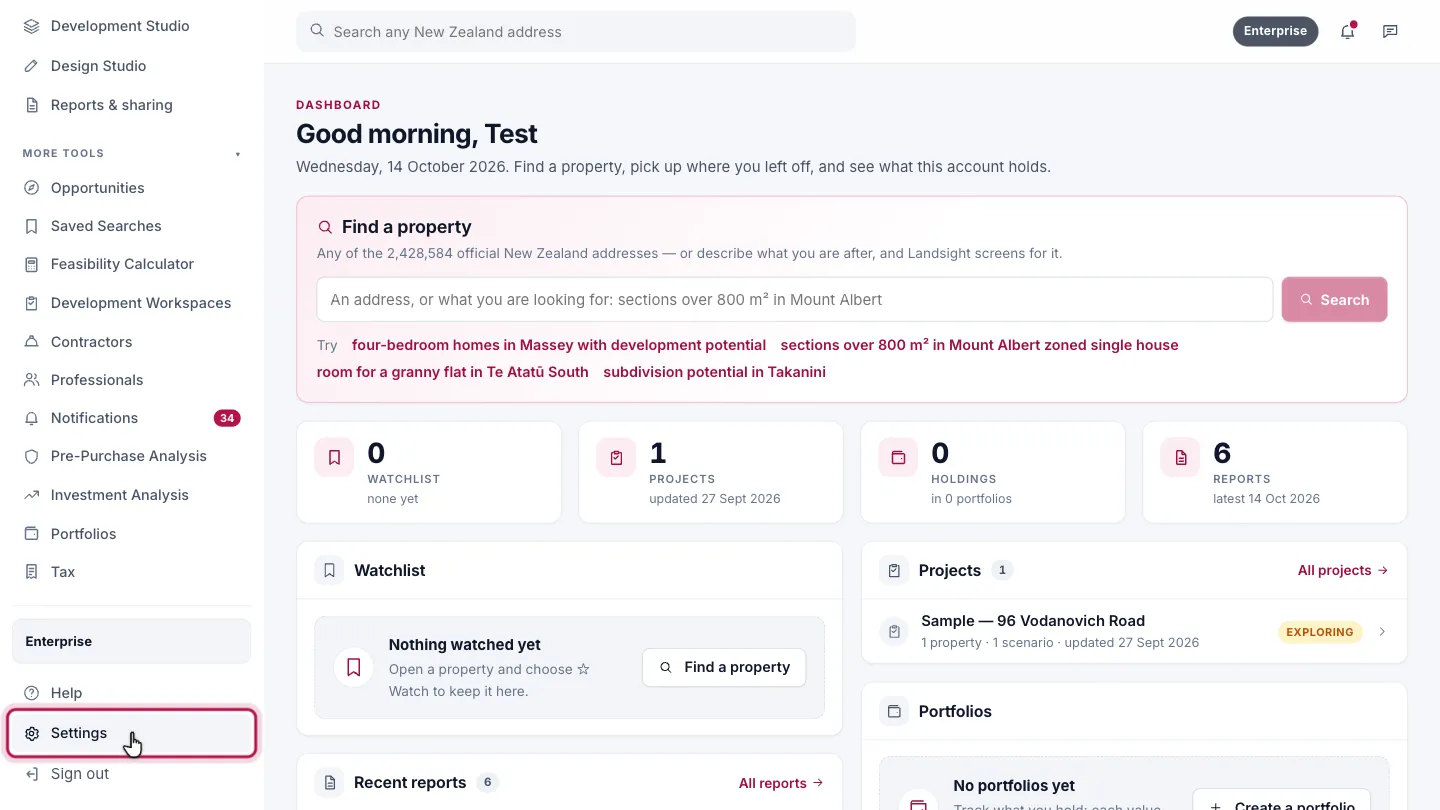Click the Enterprise workspace box in sidebar
Viewport: 1440px width, 810px height.
132,641
